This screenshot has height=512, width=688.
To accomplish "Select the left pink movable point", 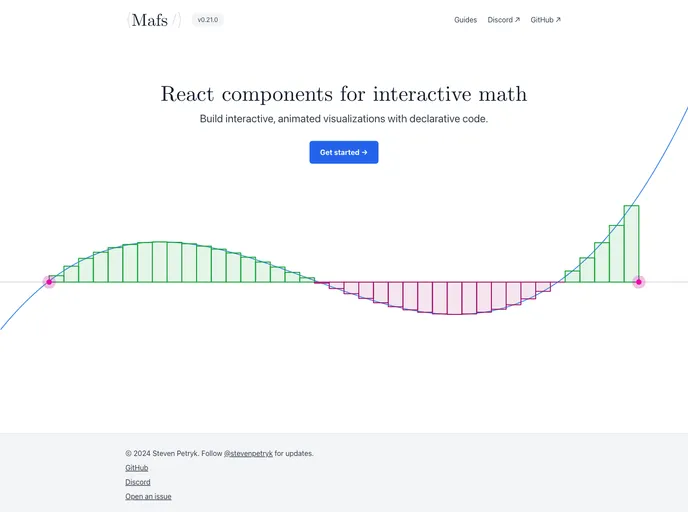I will pyautogui.click(x=49, y=282).
